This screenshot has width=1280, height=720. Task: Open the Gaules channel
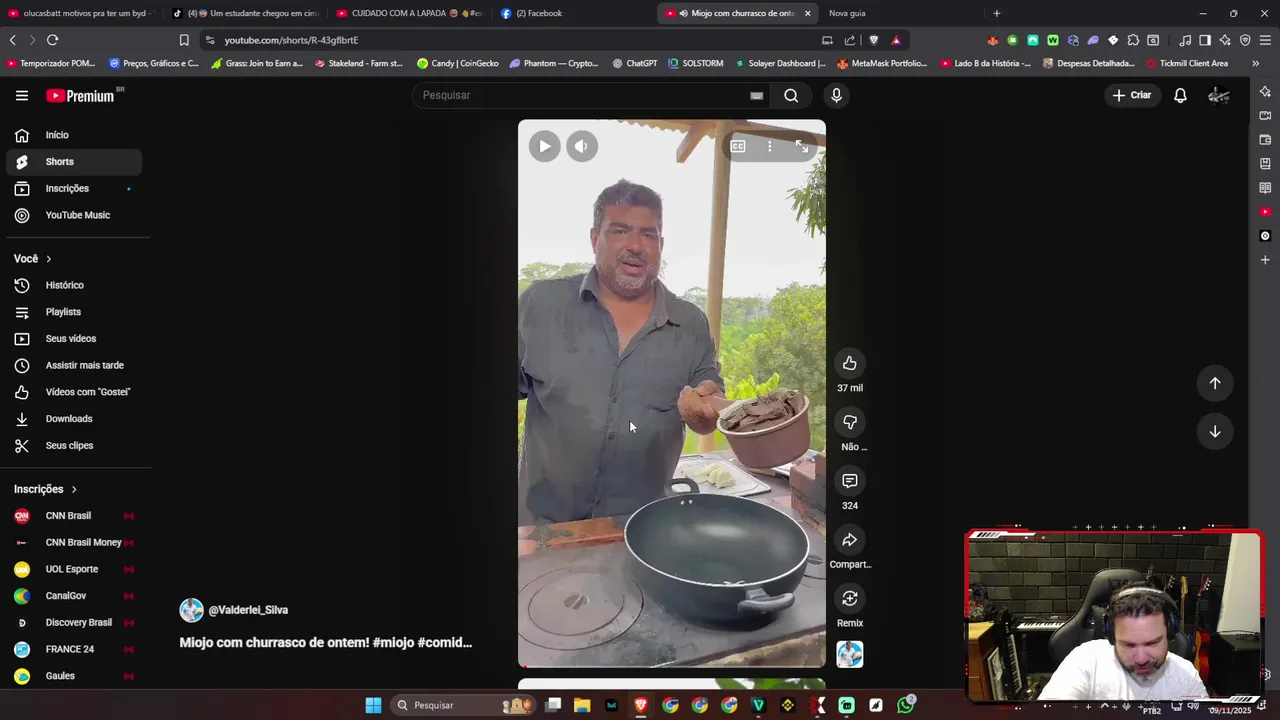click(74, 676)
